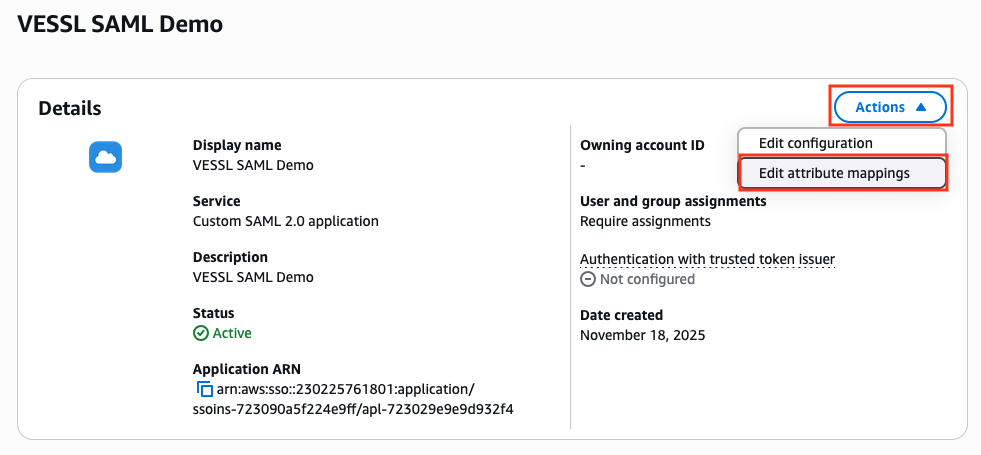
Task: Choose Edit configuration from the menu
Action: [815, 143]
